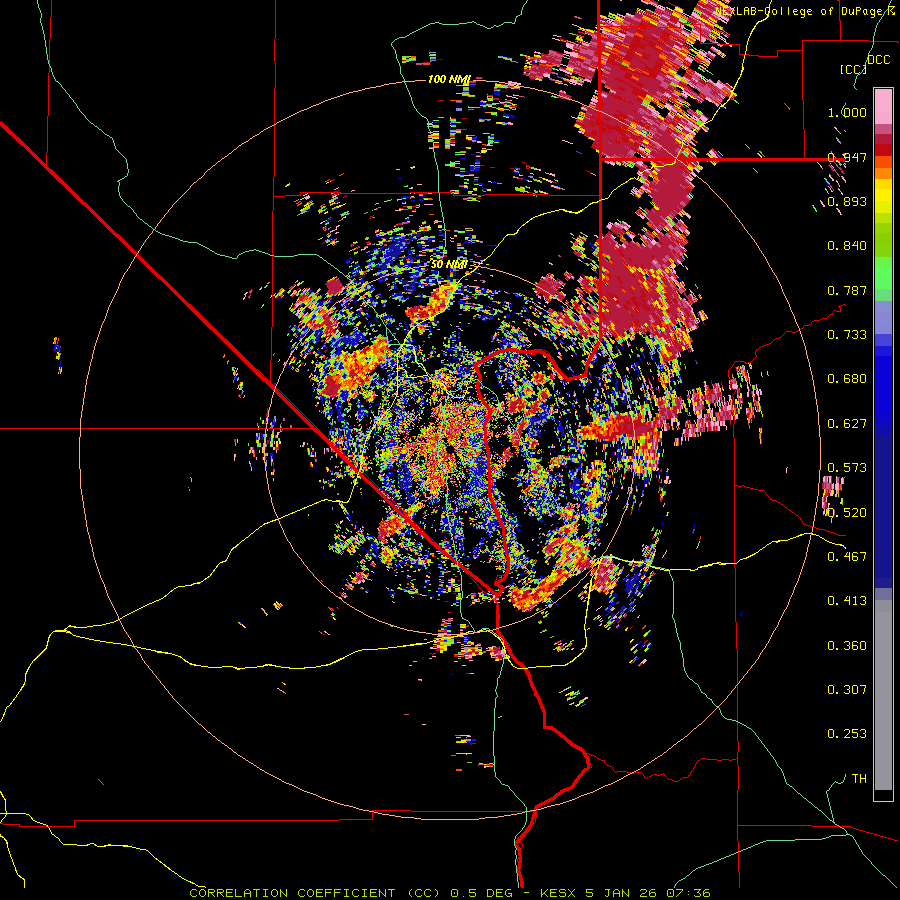The width and height of the screenshot is (900, 900).
Task: Pick the gray segment beside 0.307
Action: pos(883,695)
